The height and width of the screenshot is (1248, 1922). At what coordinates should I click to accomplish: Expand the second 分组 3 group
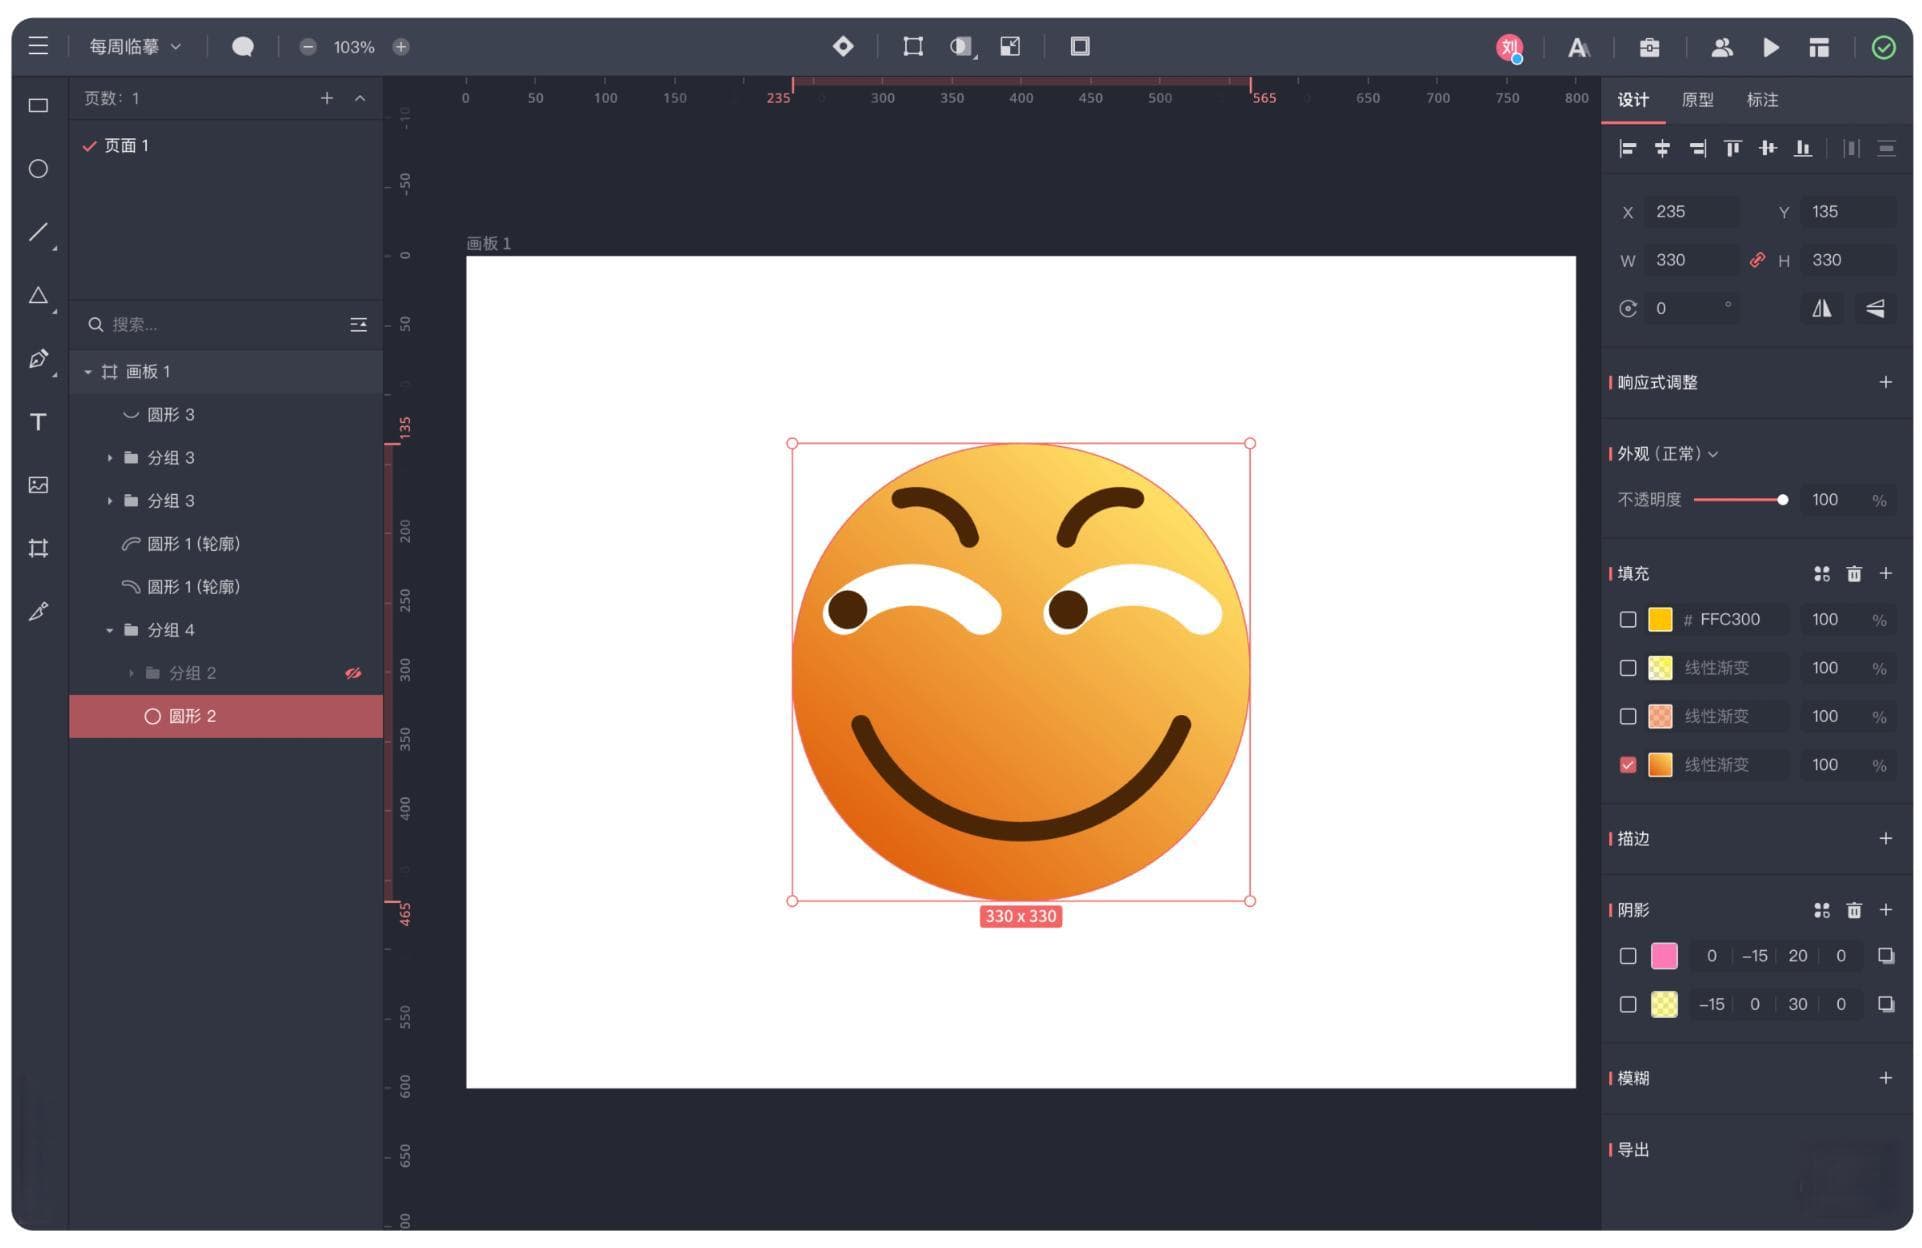[110, 501]
